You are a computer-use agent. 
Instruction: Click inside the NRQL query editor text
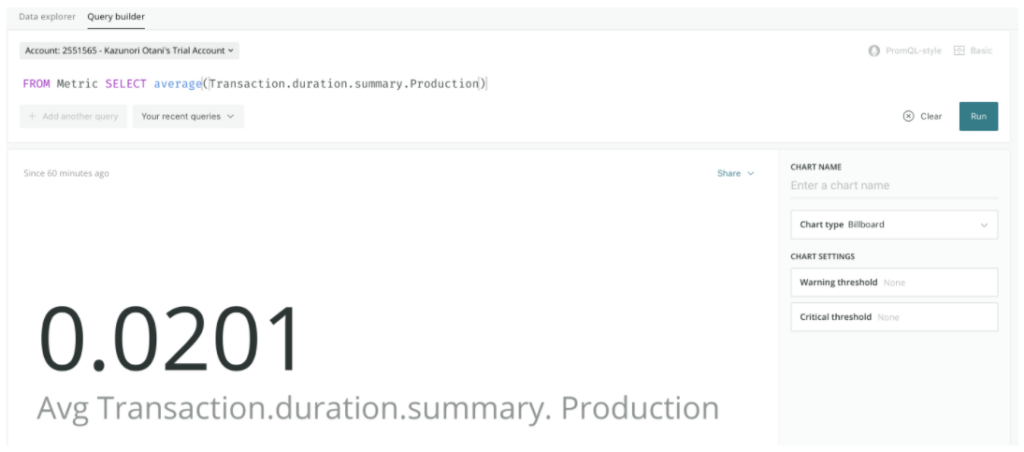coord(255,84)
